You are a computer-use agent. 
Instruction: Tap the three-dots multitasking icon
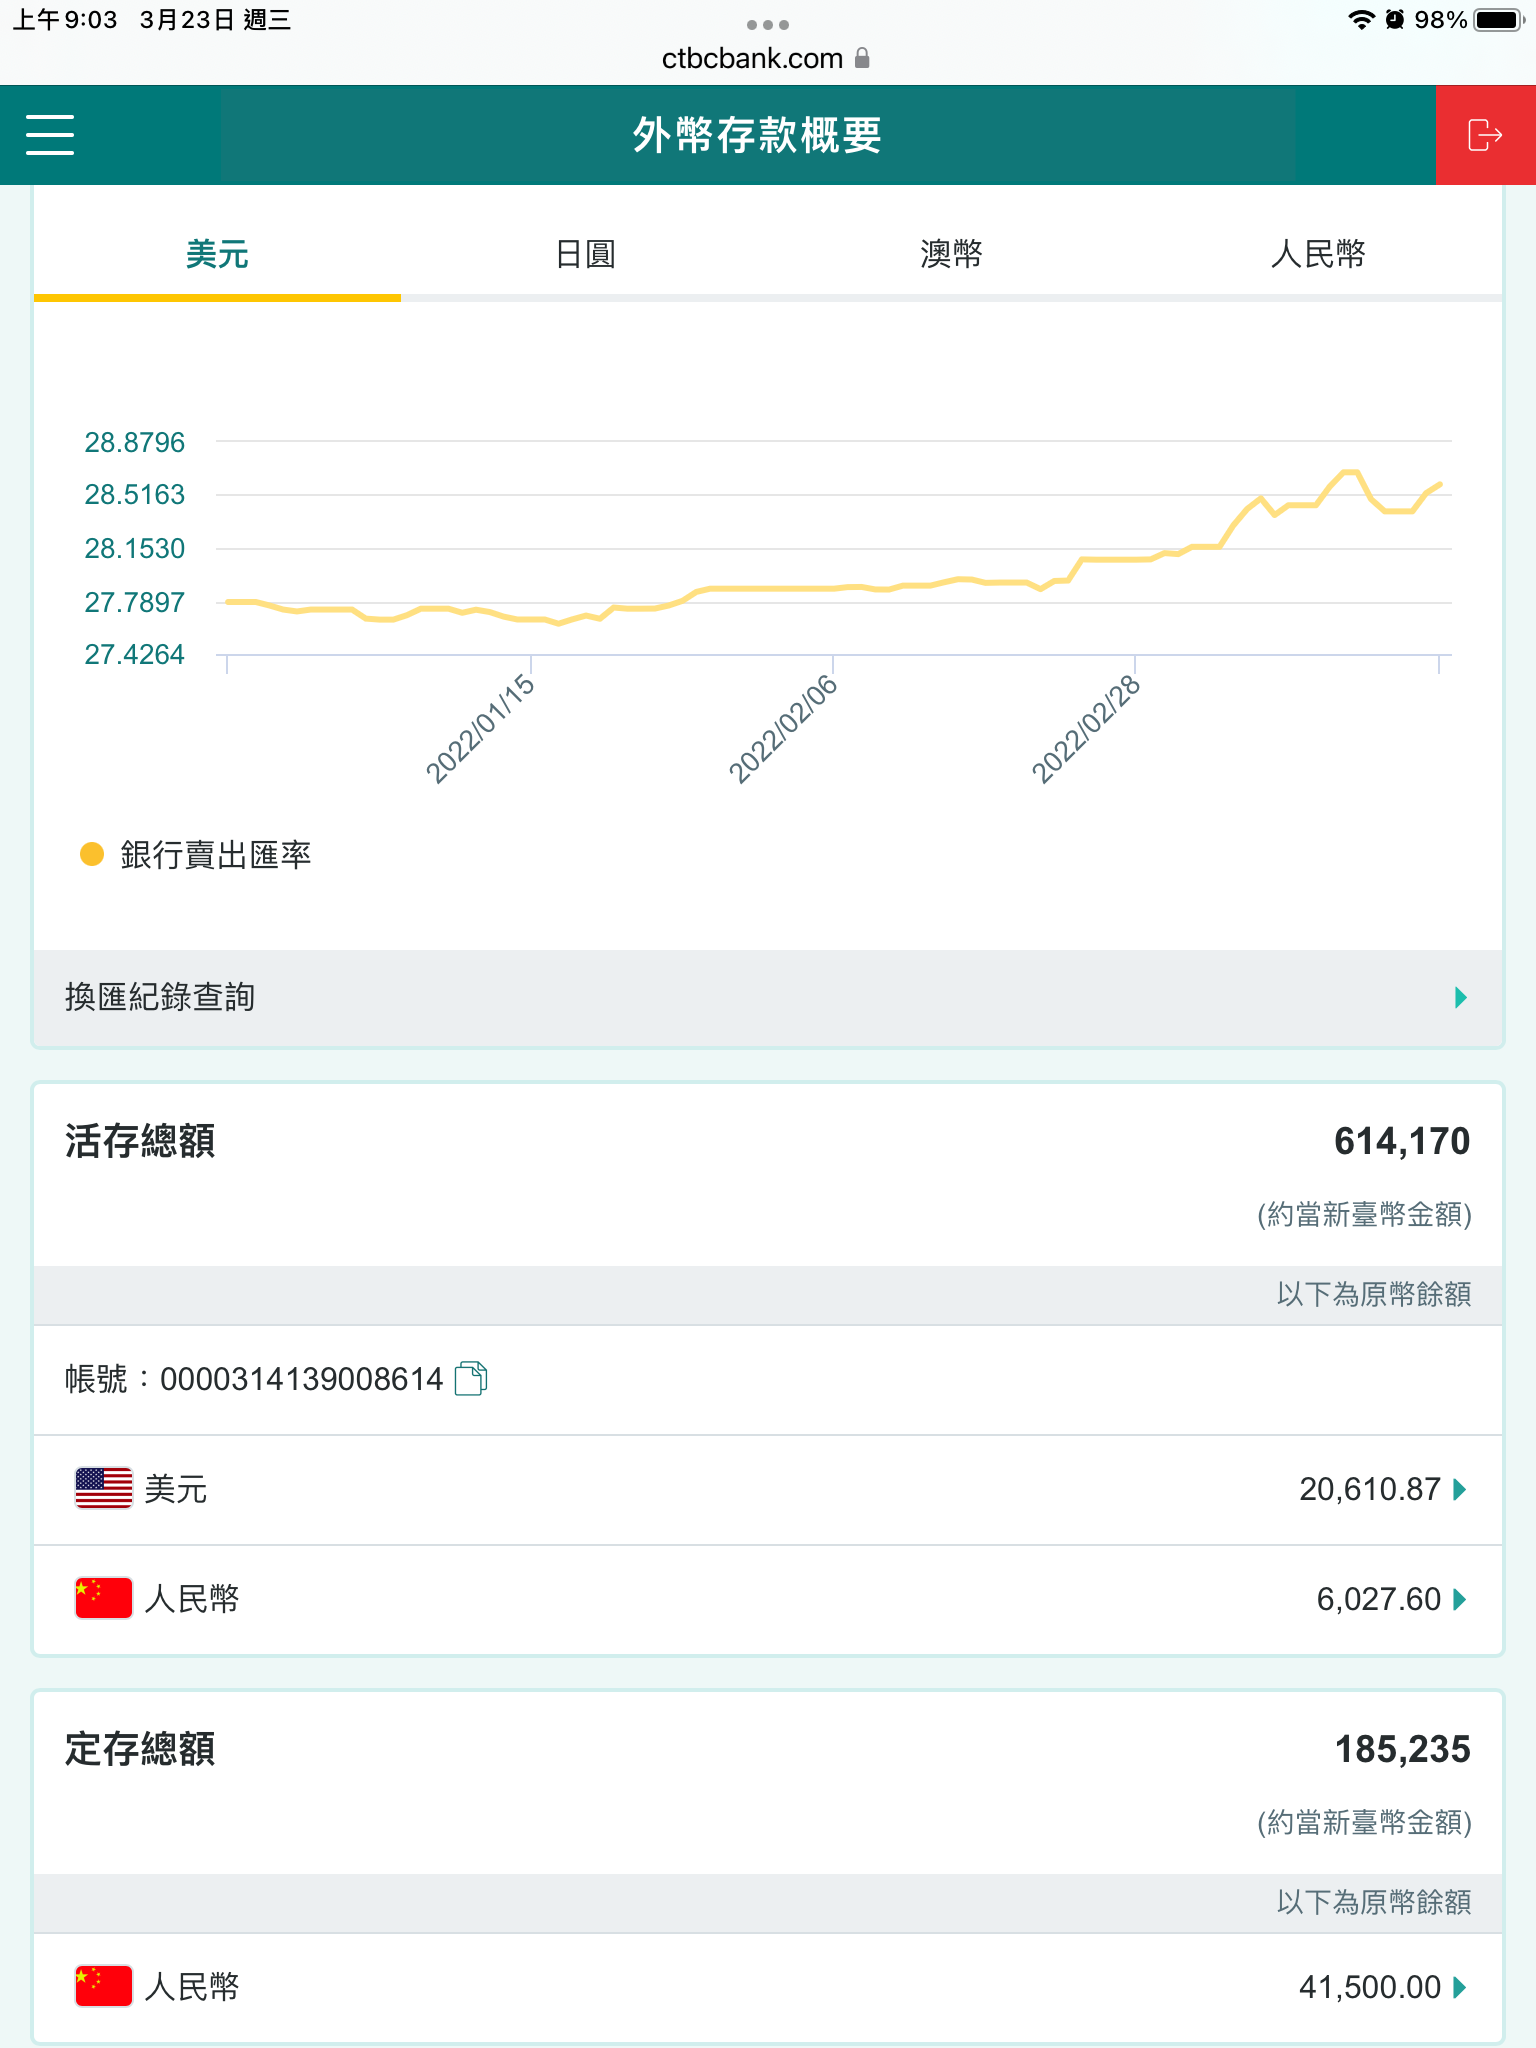(767, 25)
